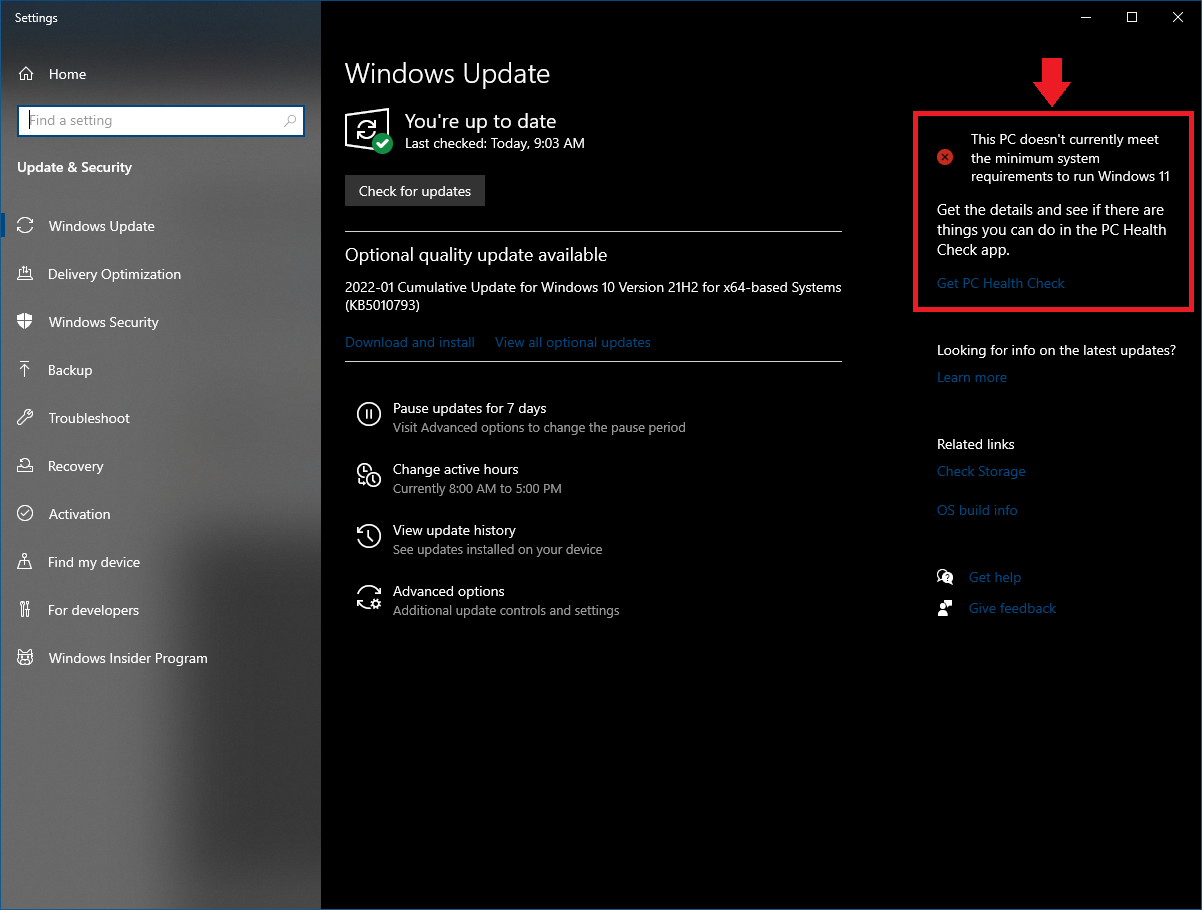The width and height of the screenshot is (1202, 910).
Task: Click the Last checked Today 9:03 AM text
Action: coord(495,143)
